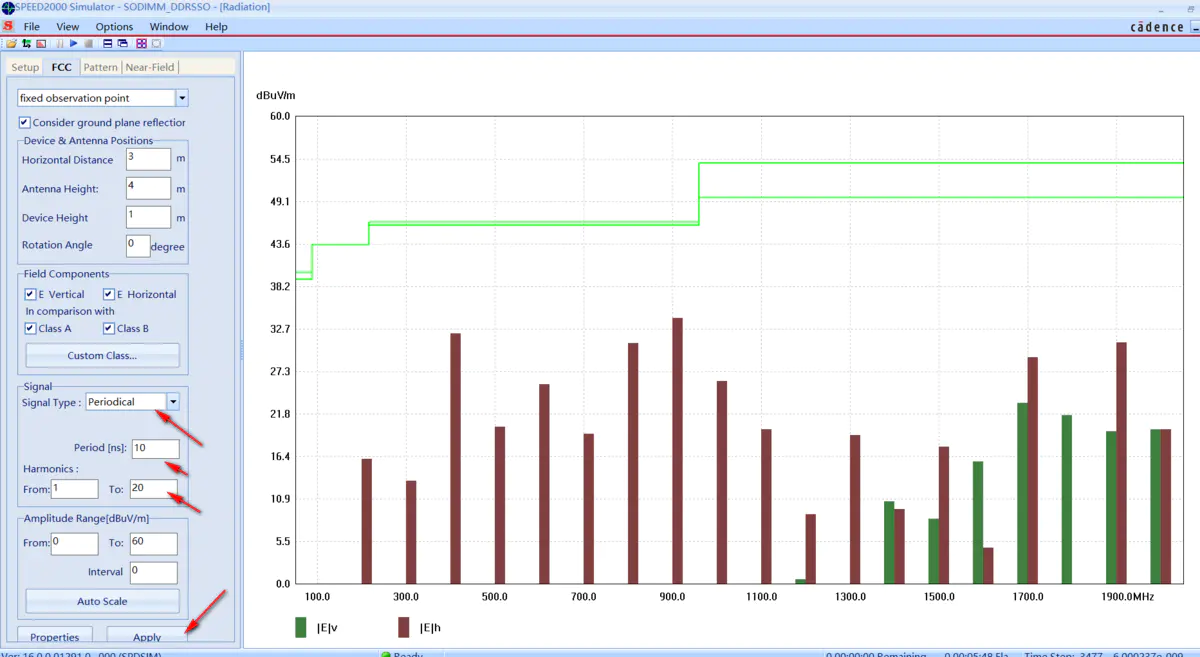
Task: Open the fixed observation point dropdown
Action: pos(182,98)
